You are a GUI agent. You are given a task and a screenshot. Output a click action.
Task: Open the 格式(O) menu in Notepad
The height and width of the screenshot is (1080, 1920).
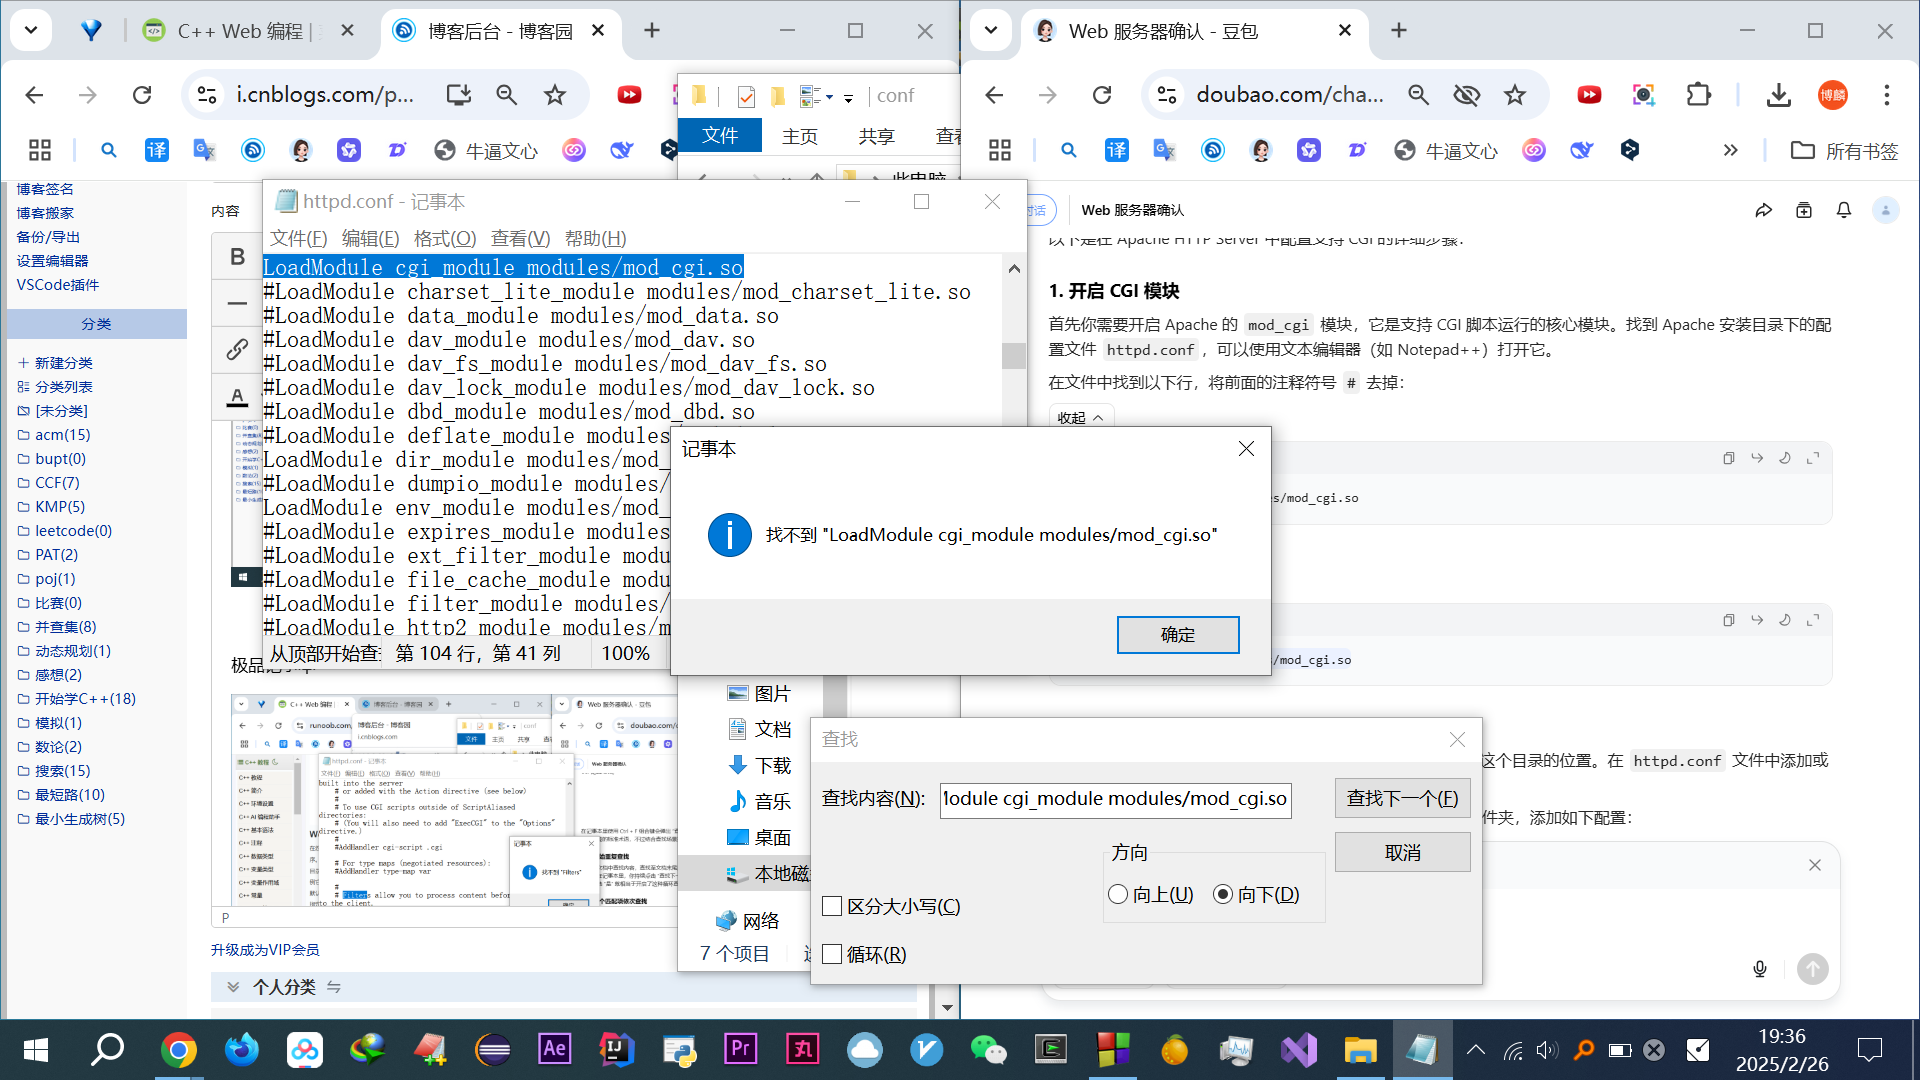coord(444,238)
